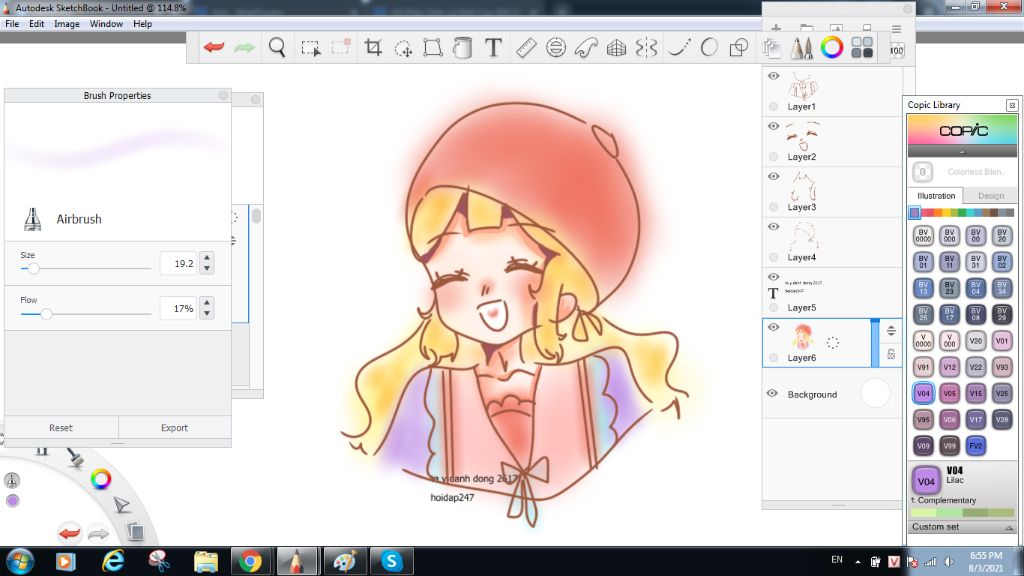This screenshot has height=576, width=1024.
Task: Open the Help menu
Action: (142, 24)
